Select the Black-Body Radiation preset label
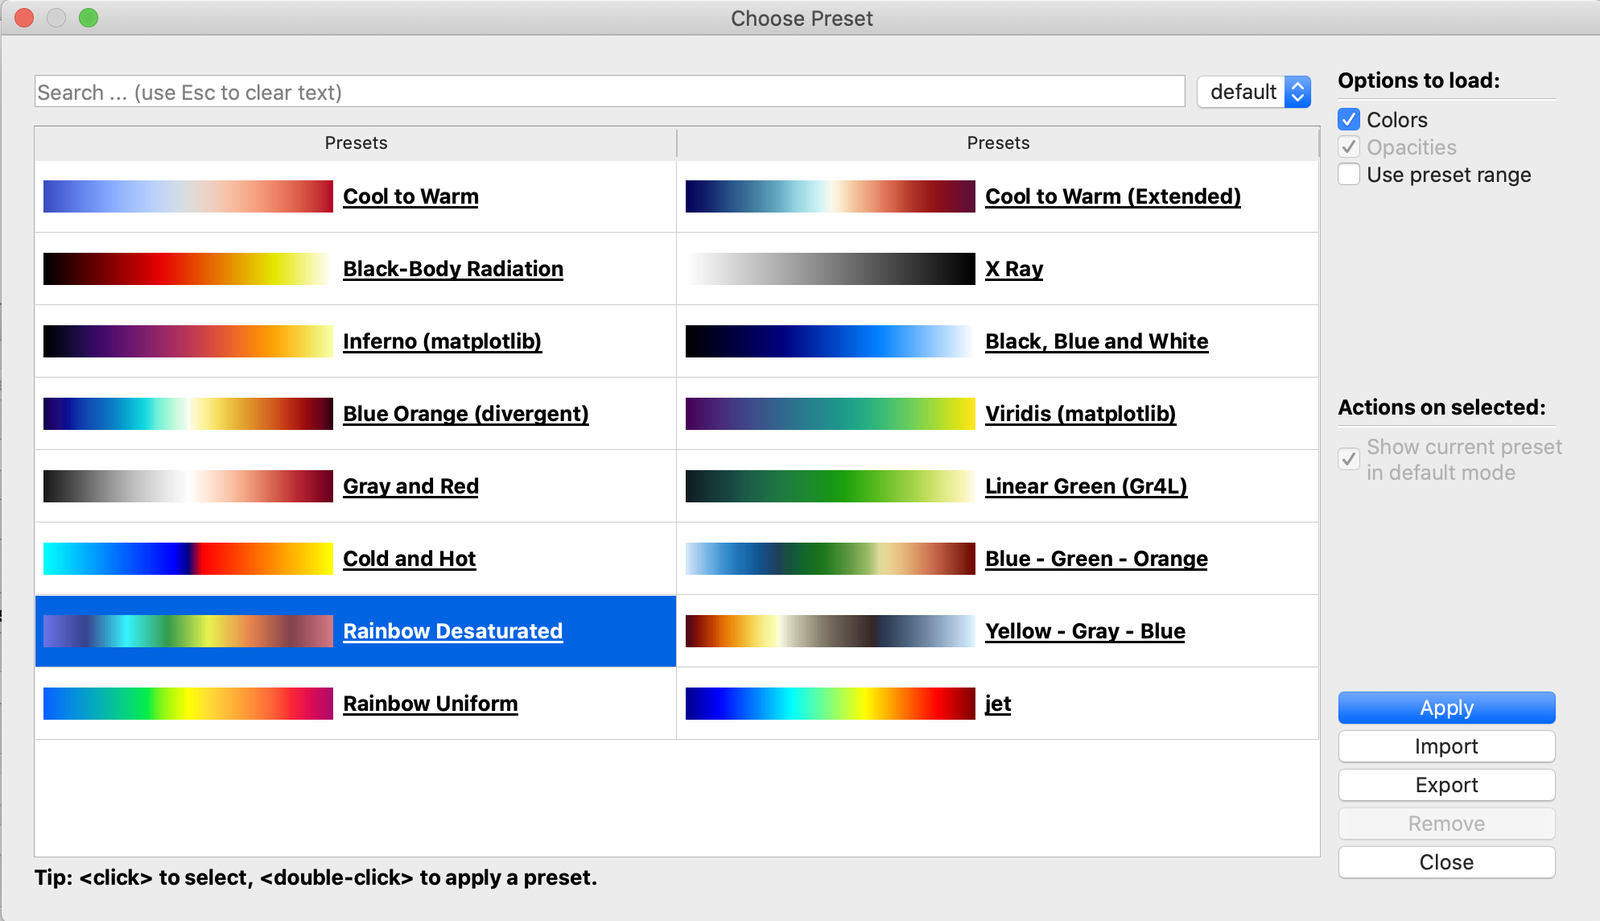Screen dimensions: 1600x921 [x=453, y=269]
